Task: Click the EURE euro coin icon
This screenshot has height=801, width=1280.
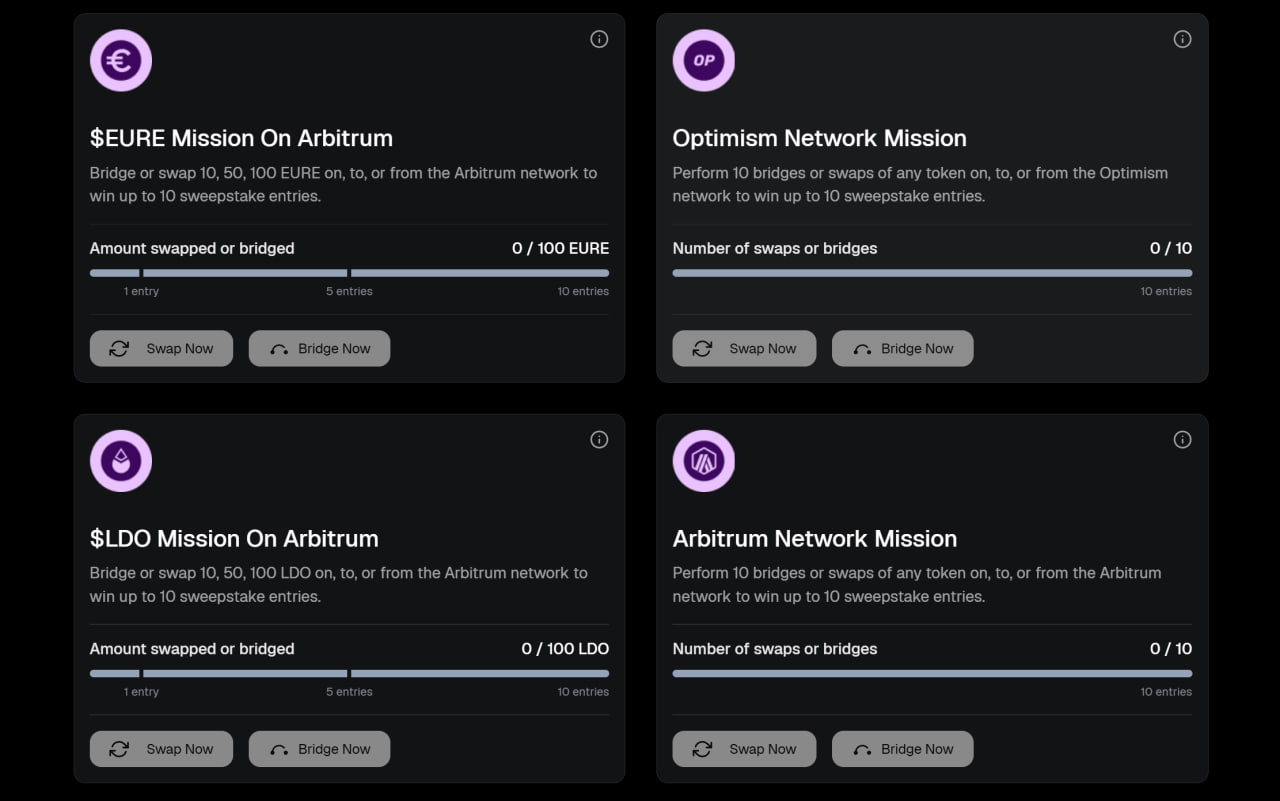Action: click(121, 61)
